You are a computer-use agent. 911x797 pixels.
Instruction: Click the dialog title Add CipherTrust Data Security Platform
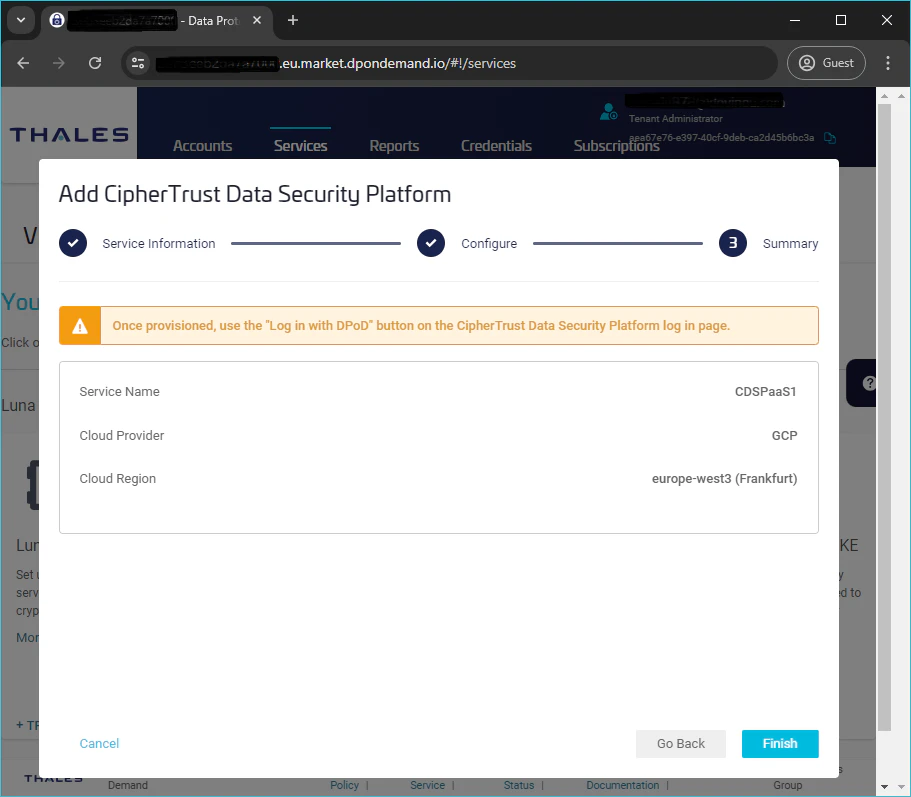pyautogui.click(x=254, y=195)
